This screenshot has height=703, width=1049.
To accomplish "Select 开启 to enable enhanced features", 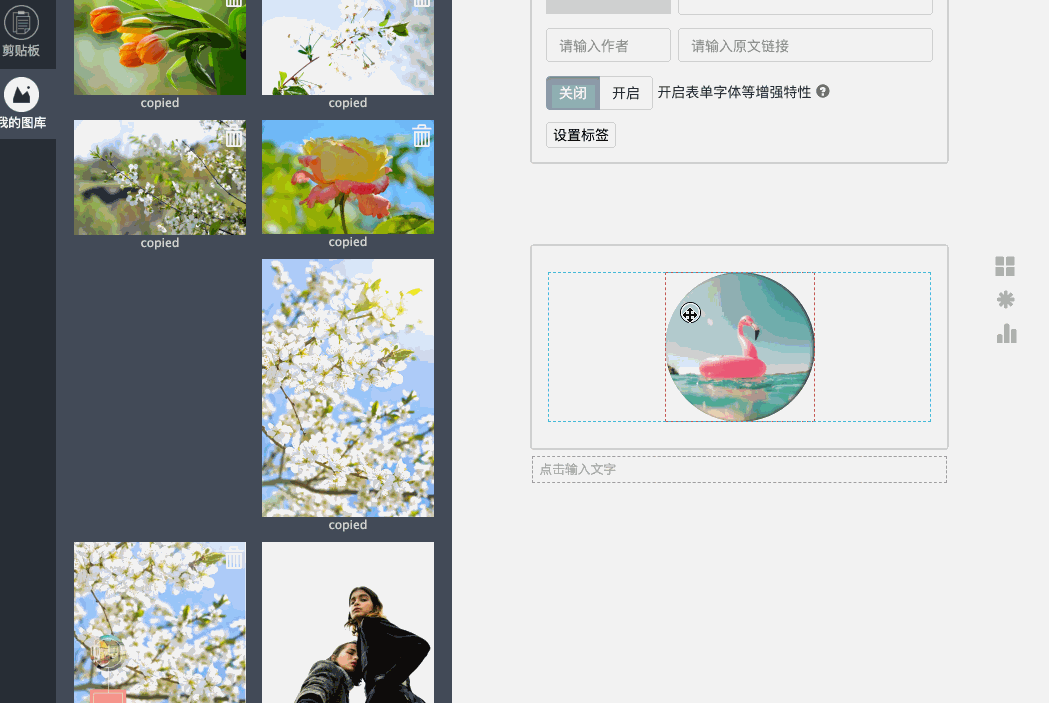I will pos(626,93).
